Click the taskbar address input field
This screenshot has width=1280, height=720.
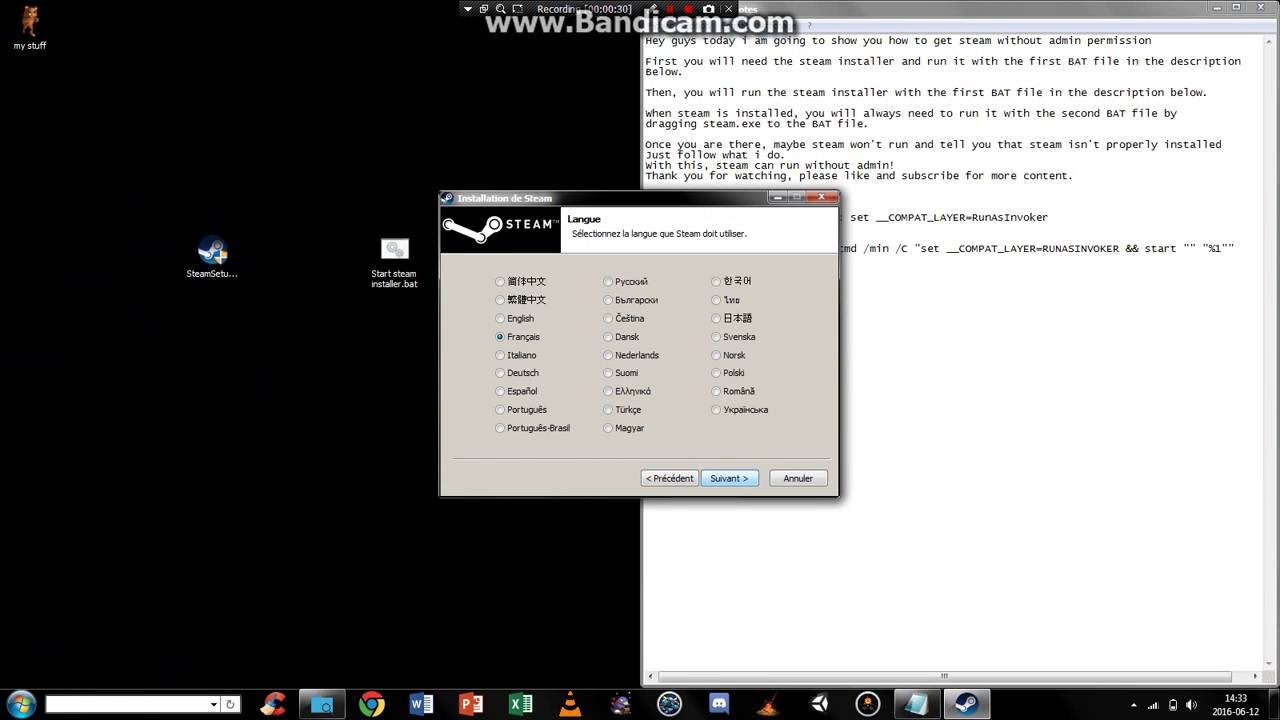point(127,704)
